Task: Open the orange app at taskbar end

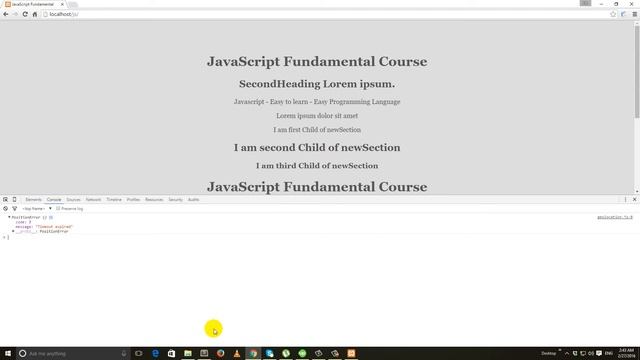Action: [x=351, y=353]
